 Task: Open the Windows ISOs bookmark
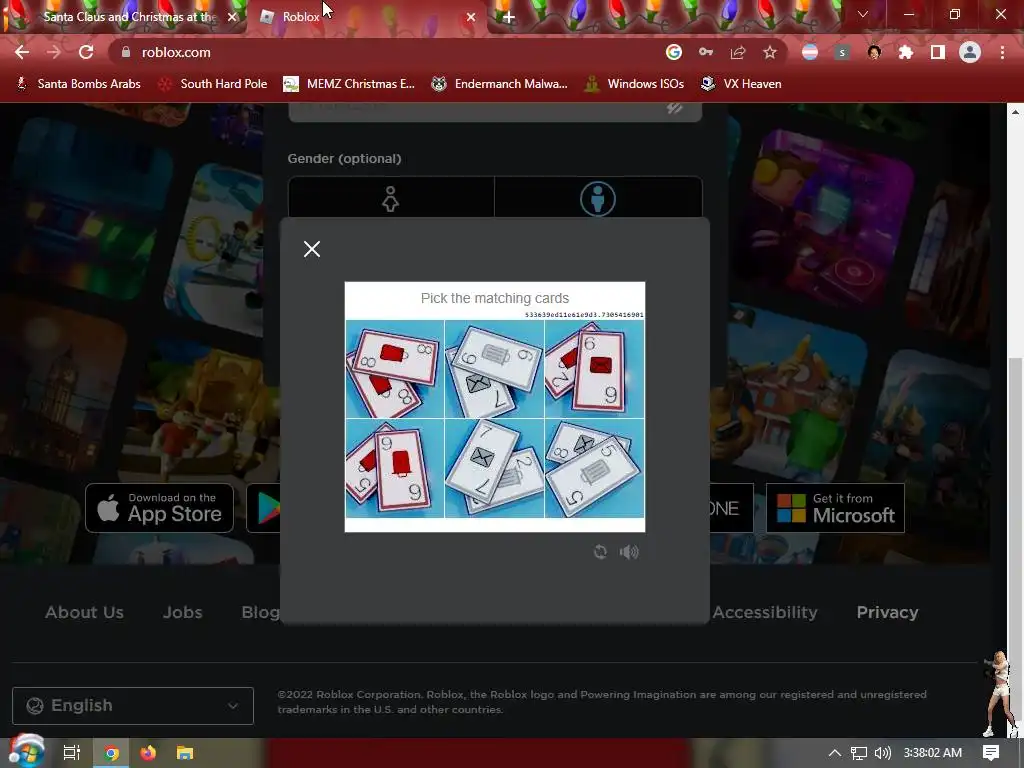(x=634, y=84)
